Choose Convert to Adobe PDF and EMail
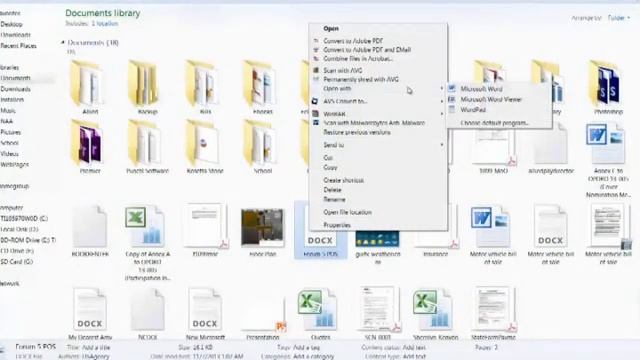Viewport: 640px width, 360px height. 378,50
